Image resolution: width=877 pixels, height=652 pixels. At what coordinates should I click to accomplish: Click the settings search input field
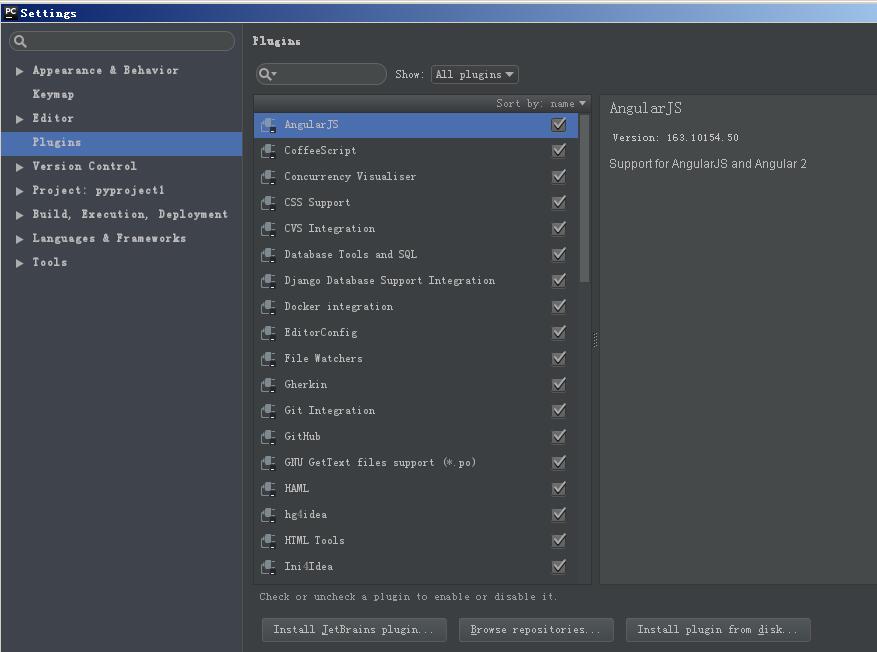pyautogui.click(x=122, y=41)
